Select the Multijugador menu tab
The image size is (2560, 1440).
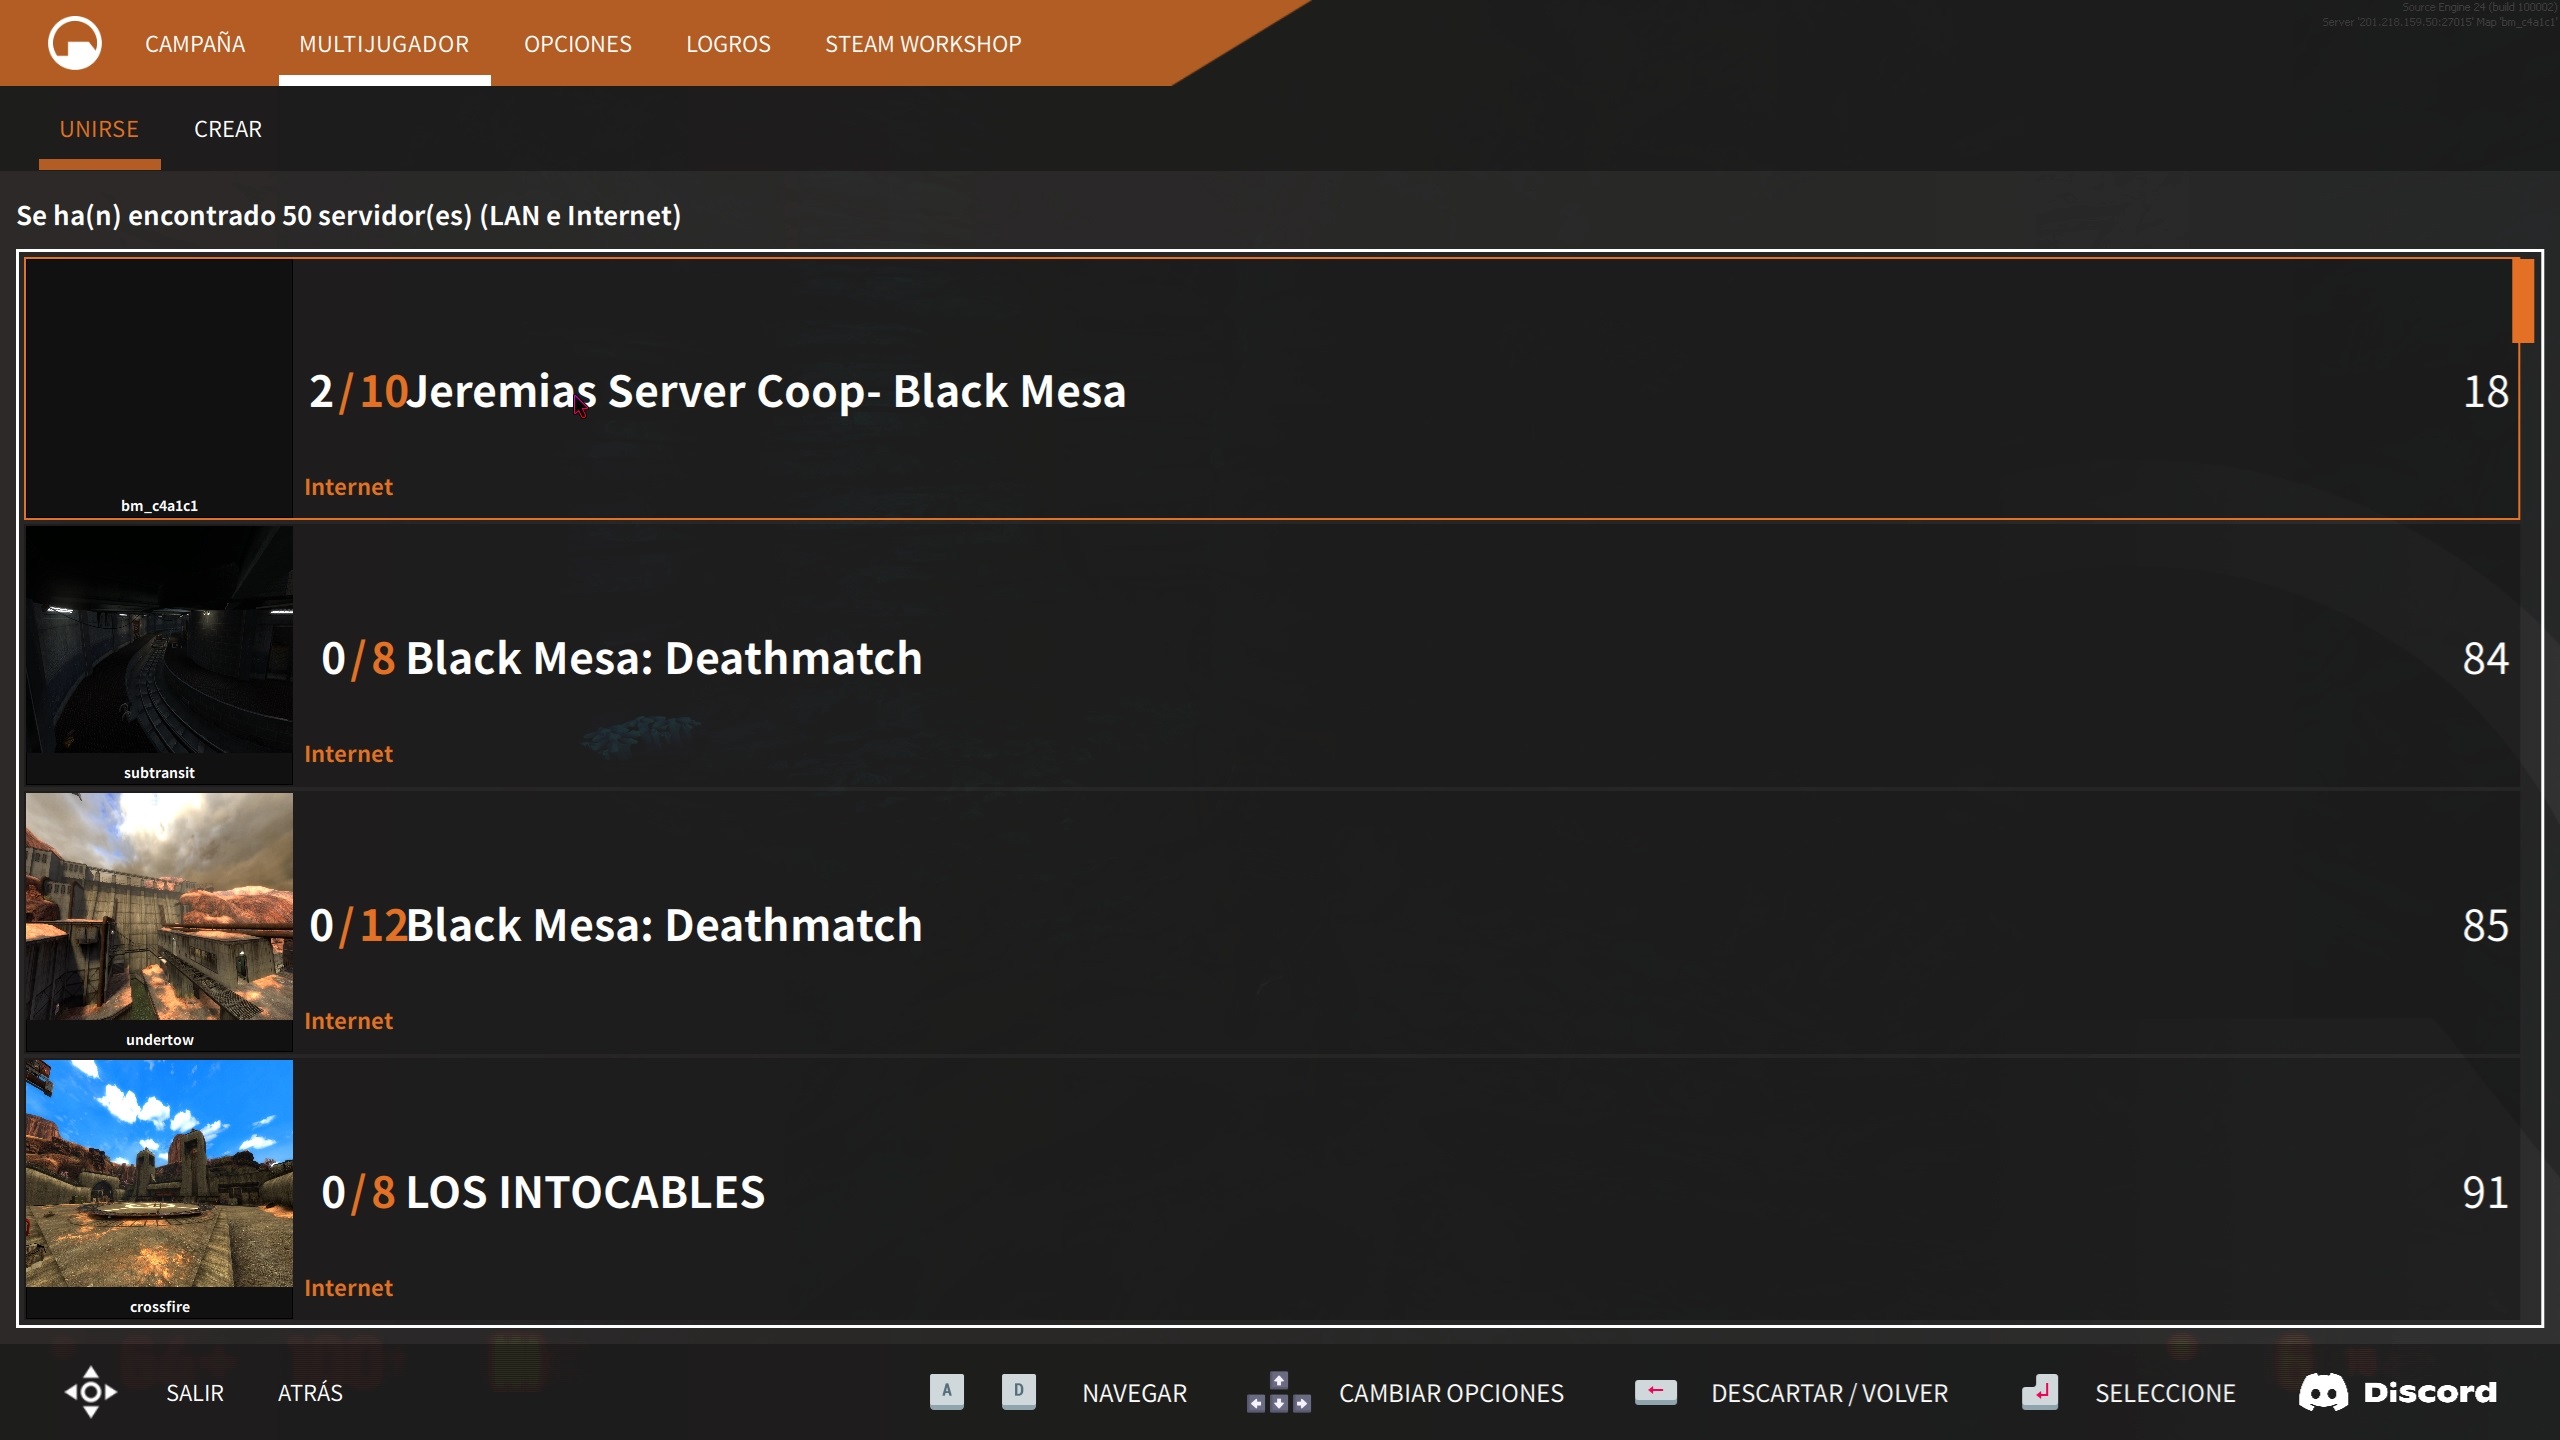click(x=384, y=44)
